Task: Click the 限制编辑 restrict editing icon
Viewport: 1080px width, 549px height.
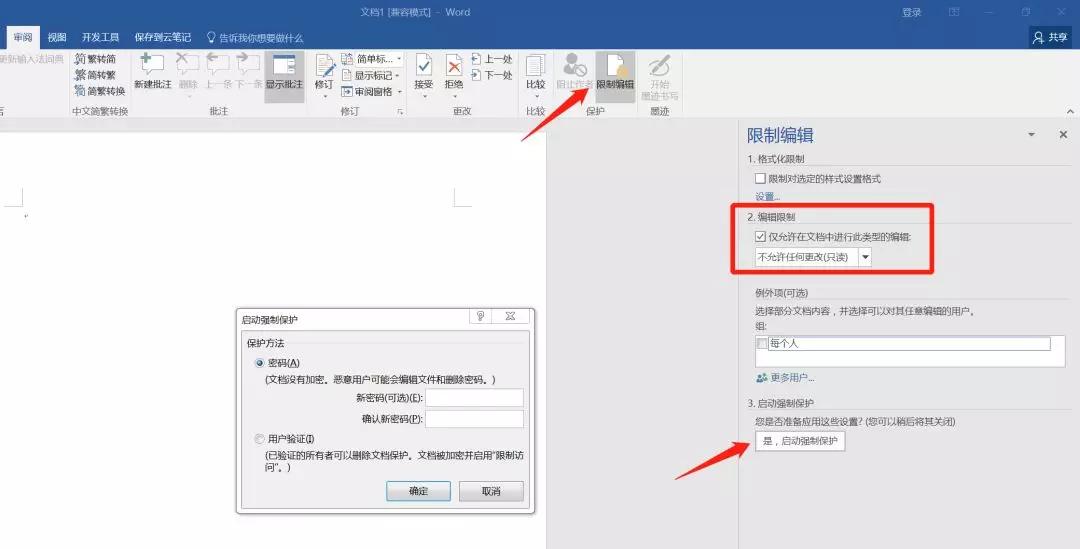Action: 615,65
